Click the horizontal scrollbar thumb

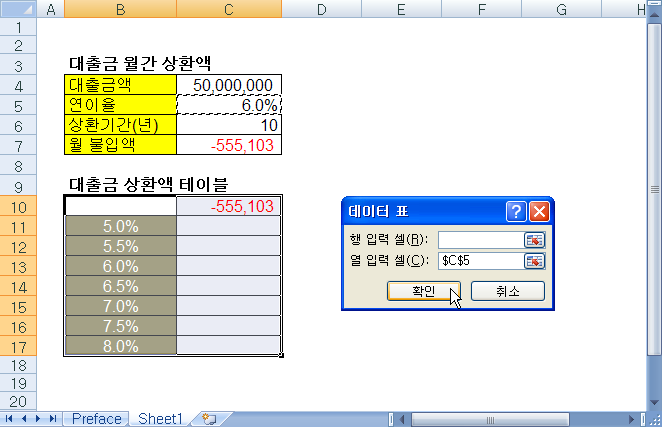(x=490, y=419)
